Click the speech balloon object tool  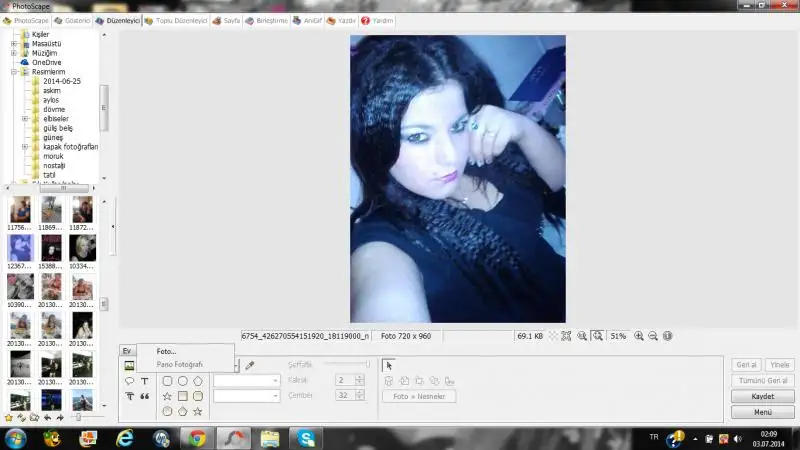pyautogui.click(x=130, y=381)
